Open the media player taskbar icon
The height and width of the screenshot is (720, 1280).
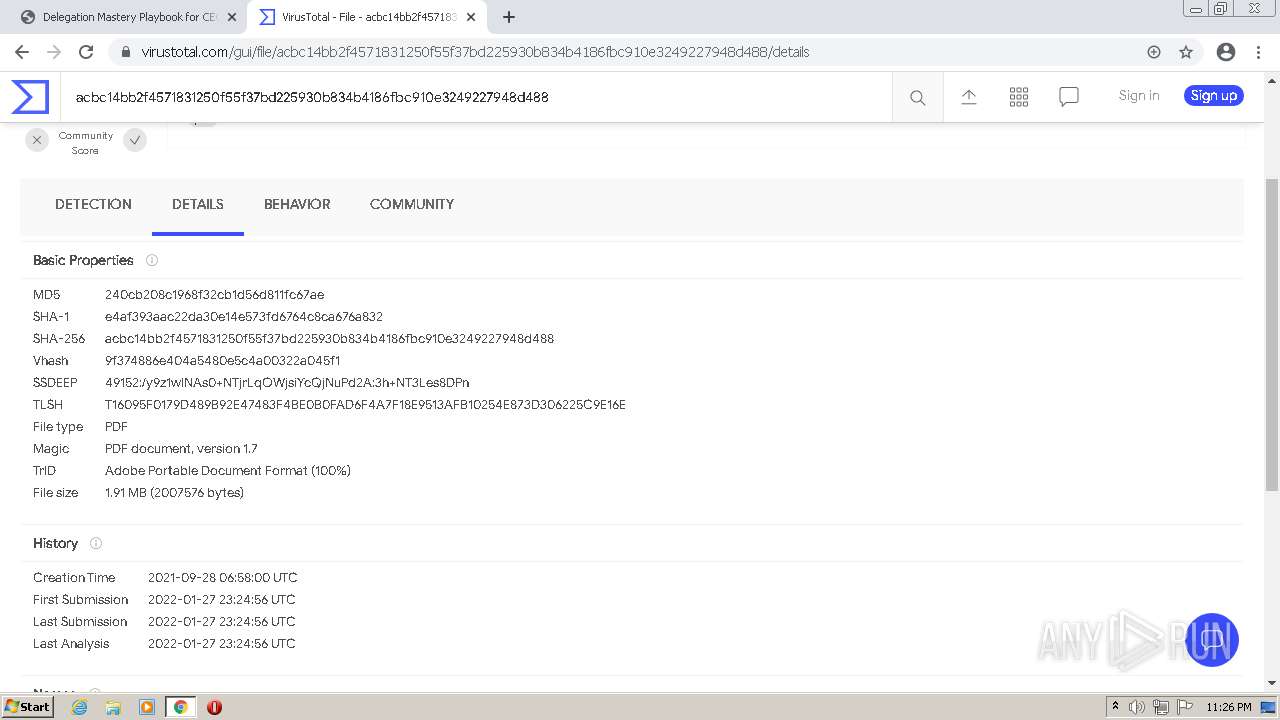coord(147,707)
